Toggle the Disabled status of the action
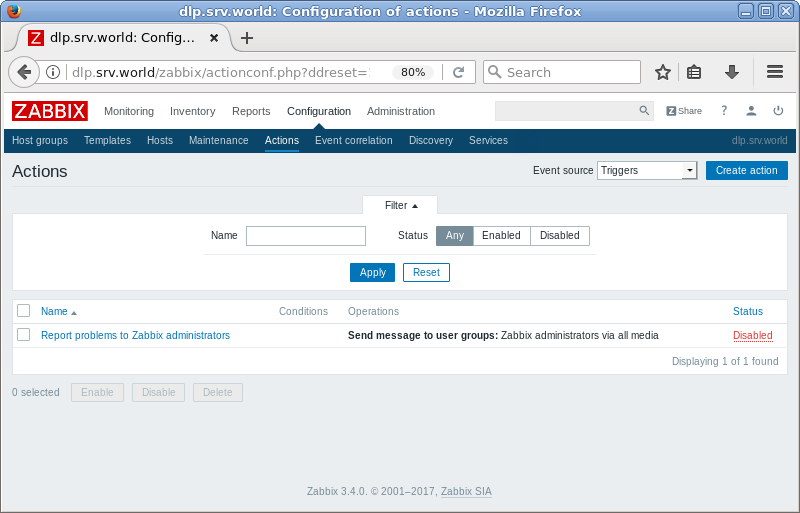The height and width of the screenshot is (513, 800). tap(753, 335)
